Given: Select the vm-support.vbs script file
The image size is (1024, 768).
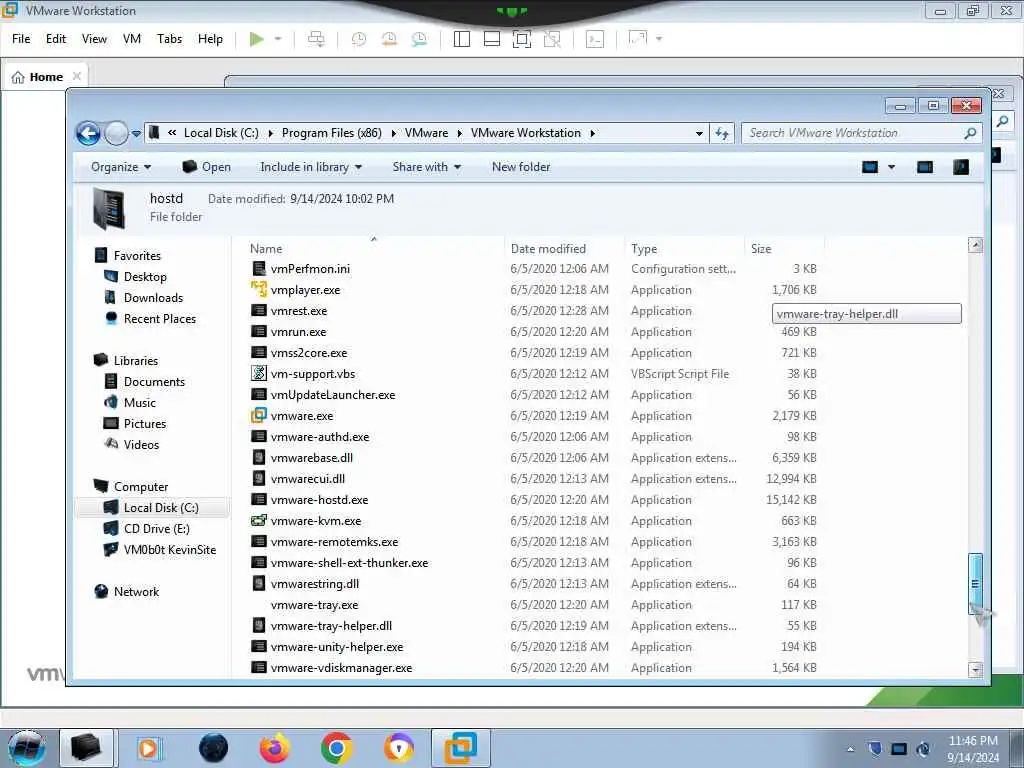Looking at the screenshot, I should click(313, 374).
